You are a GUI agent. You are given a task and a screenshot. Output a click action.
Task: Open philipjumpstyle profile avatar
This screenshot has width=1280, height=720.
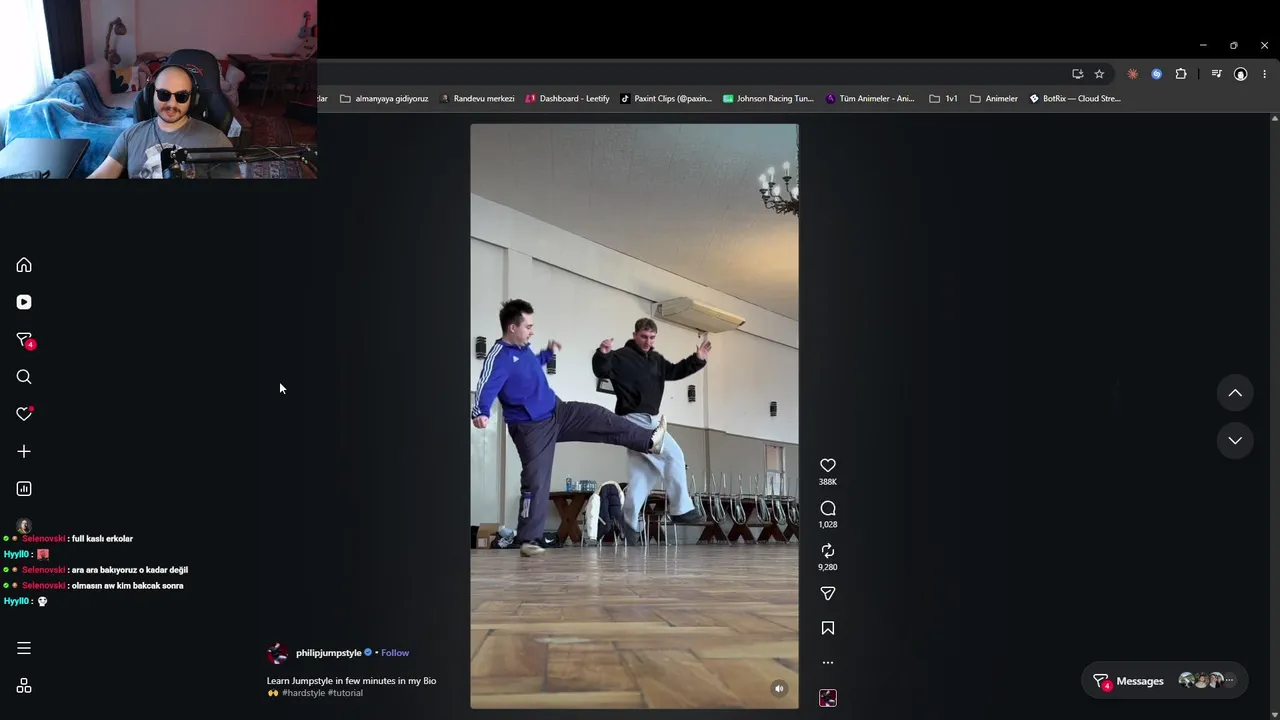[277, 653]
